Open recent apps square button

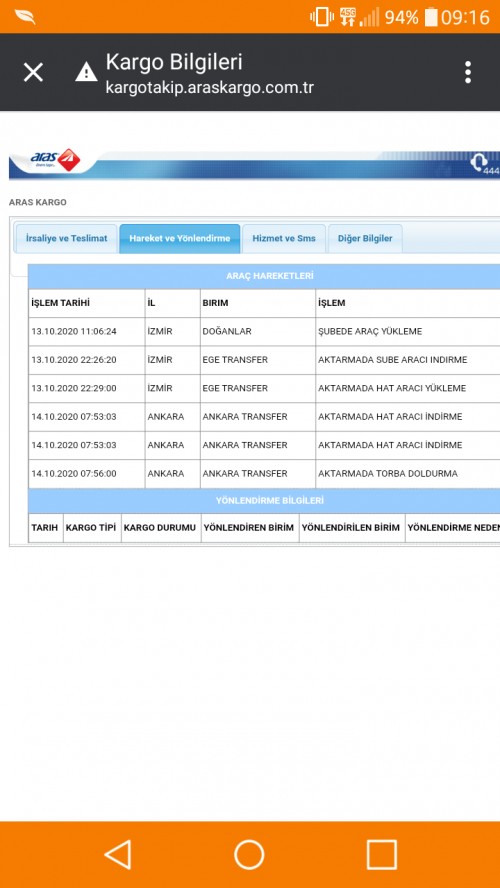point(381,855)
